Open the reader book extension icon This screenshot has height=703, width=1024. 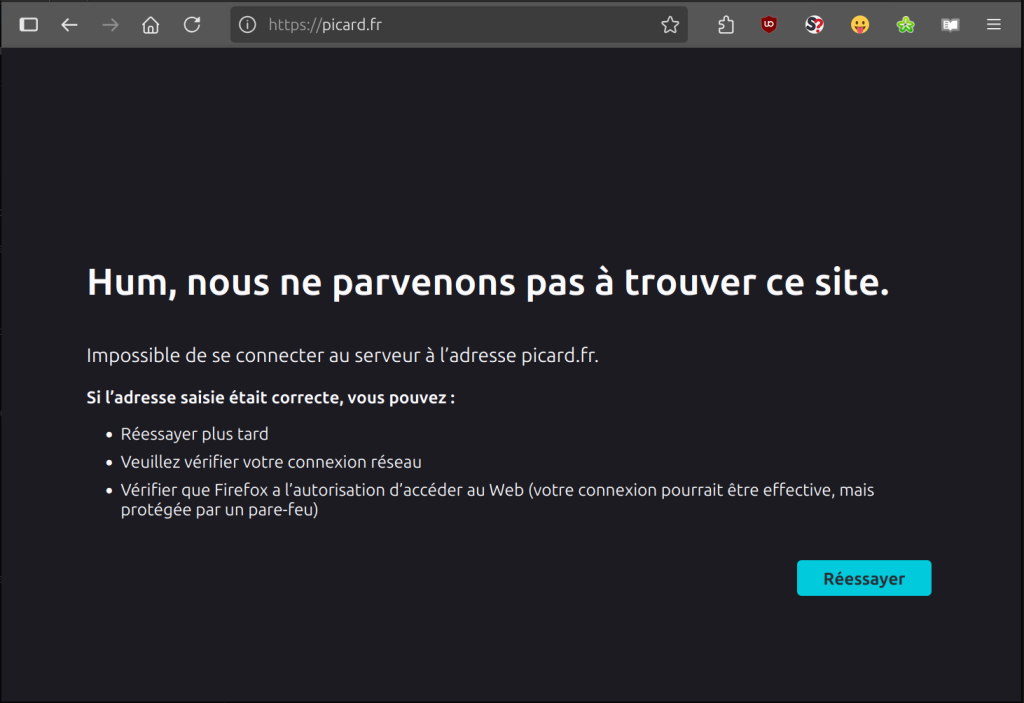pos(950,25)
